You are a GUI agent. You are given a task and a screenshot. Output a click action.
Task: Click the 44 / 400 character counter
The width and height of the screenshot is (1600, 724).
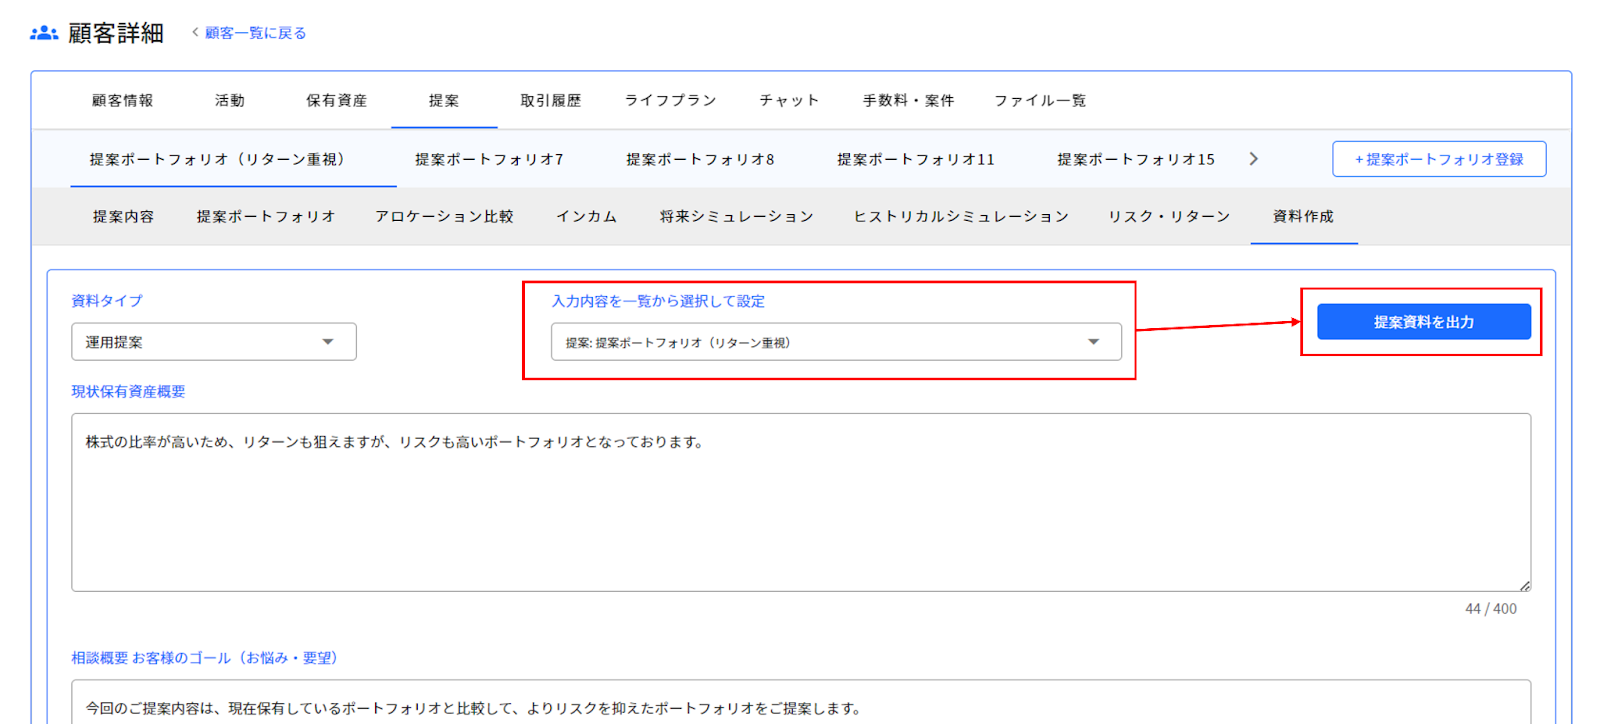tap(1491, 608)
